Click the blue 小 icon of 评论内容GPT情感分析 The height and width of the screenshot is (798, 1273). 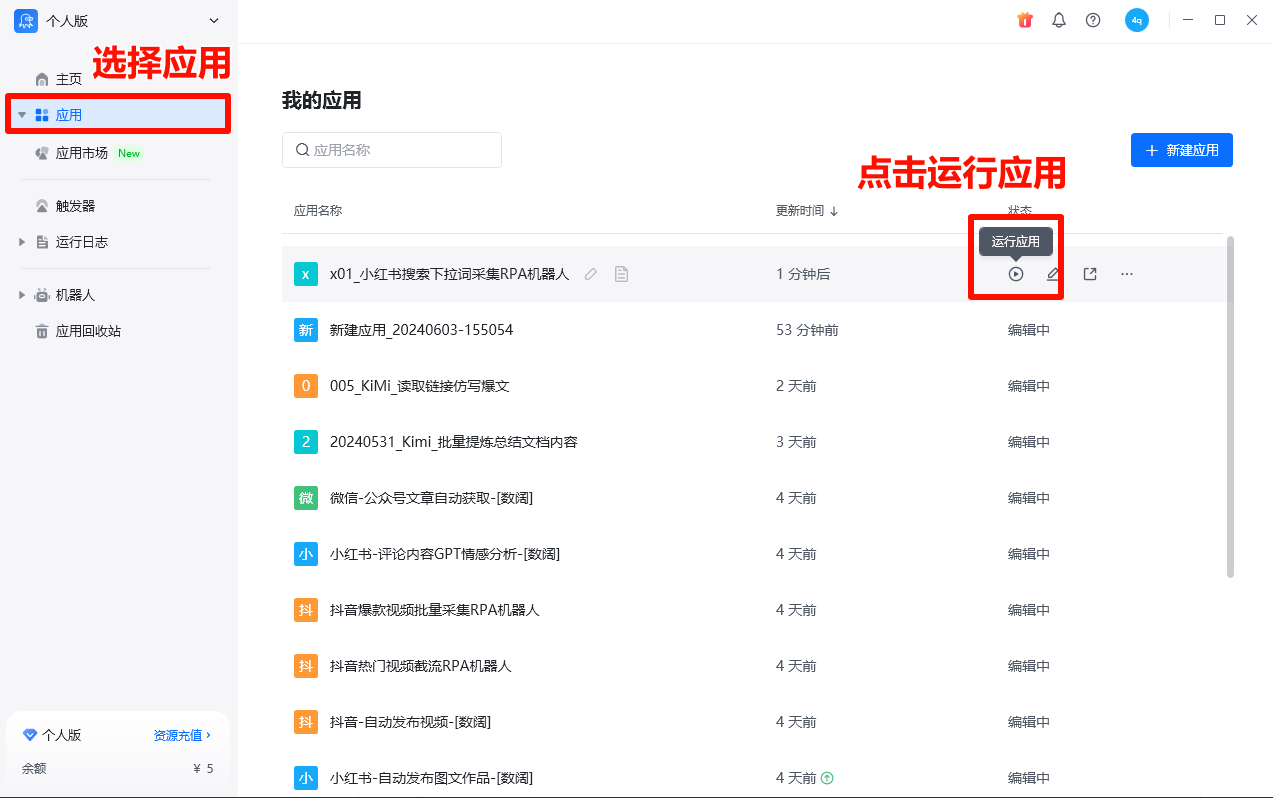tap(306, 554)
